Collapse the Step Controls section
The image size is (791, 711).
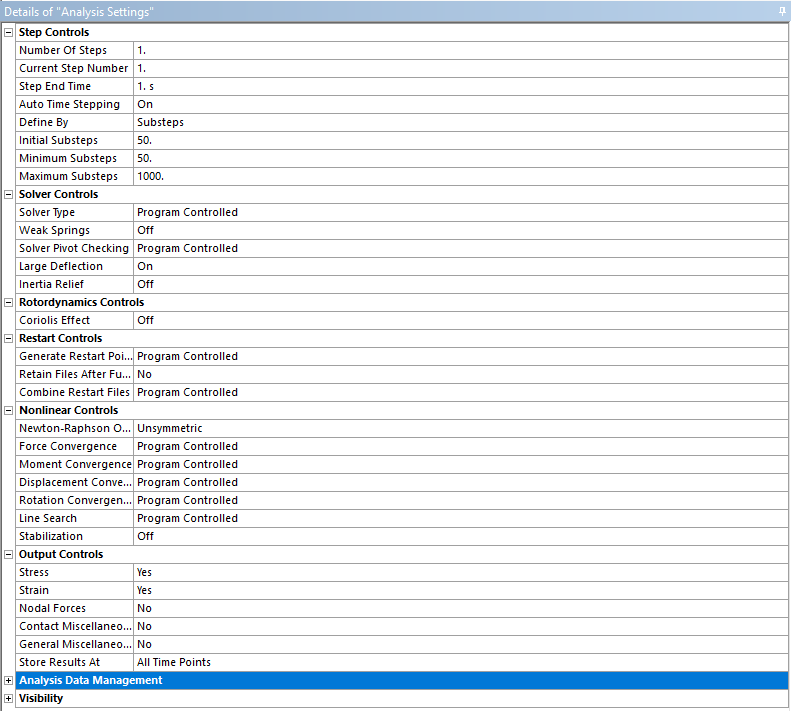coord(9,32)
